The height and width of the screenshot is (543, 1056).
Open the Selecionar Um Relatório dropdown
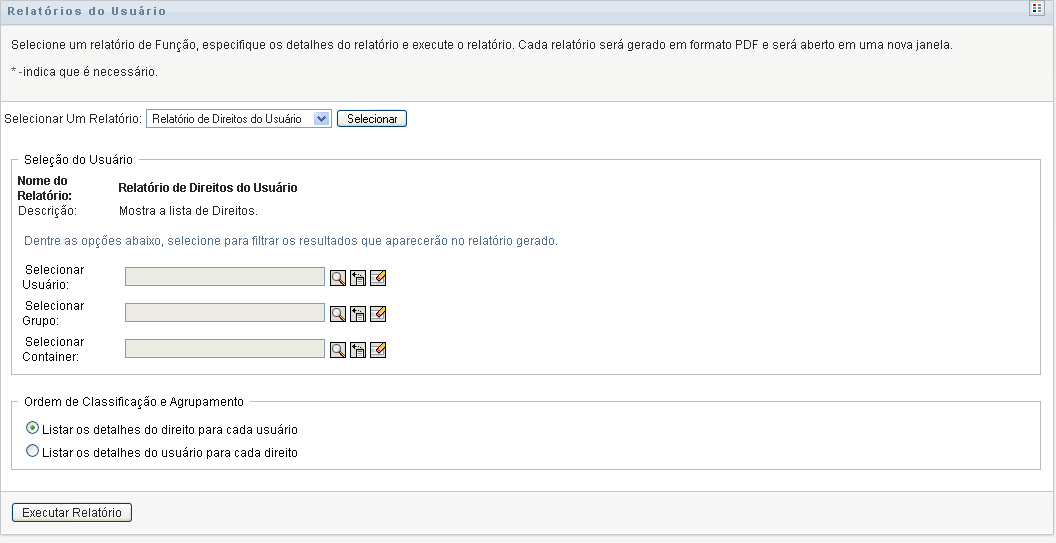(239, 119)
